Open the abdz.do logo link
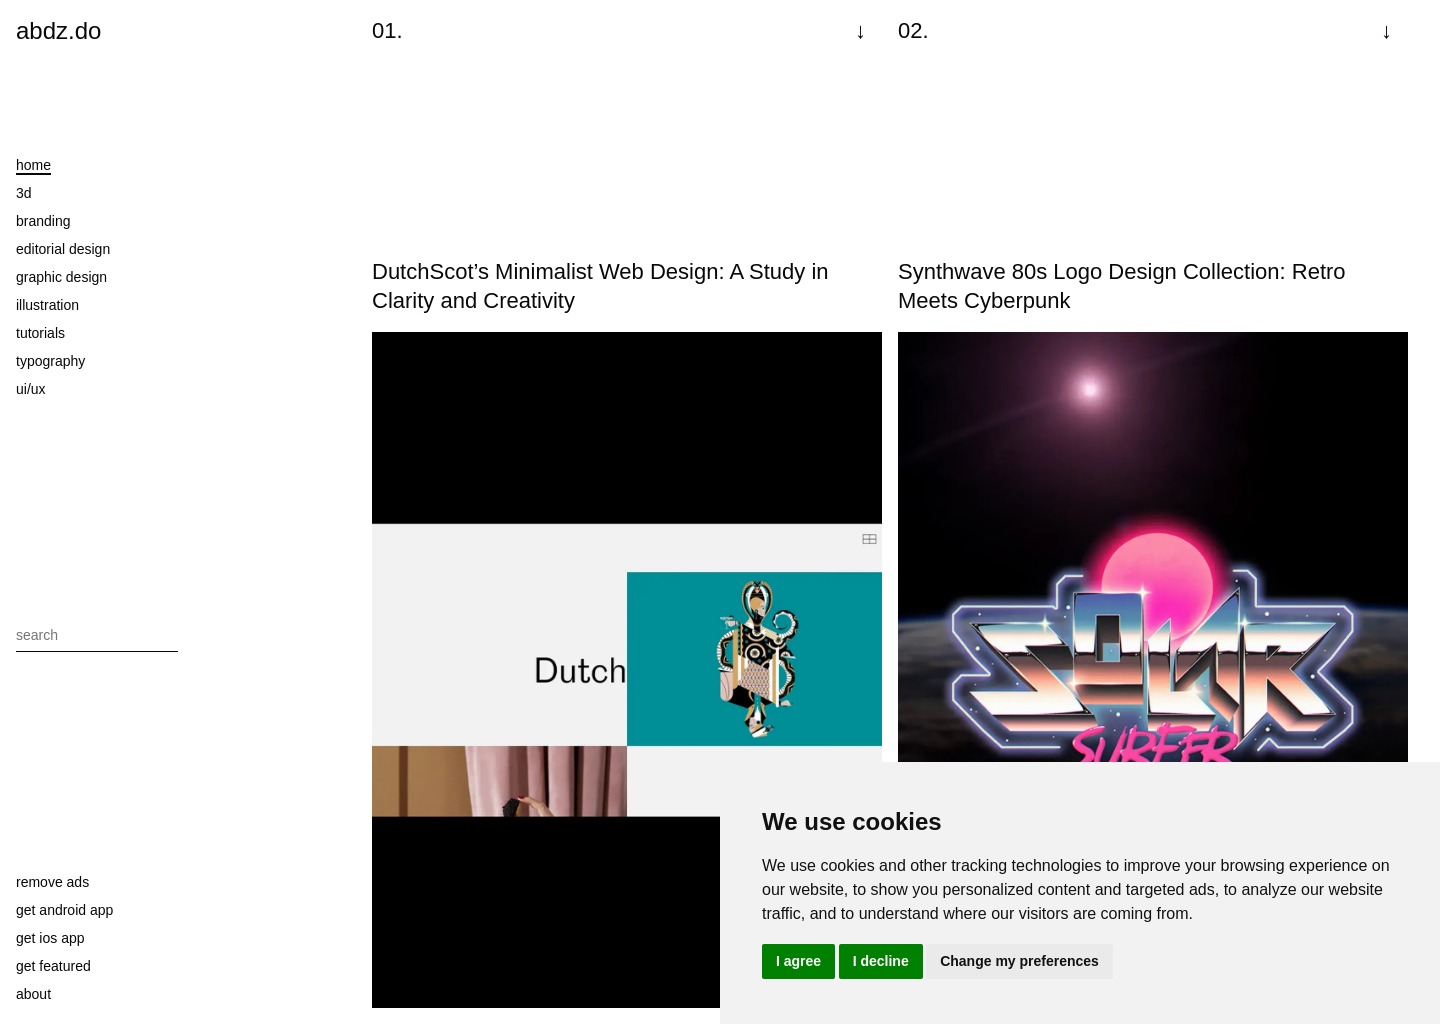This screenshot has height=1024, width=1440. click(x=59, y=31)
